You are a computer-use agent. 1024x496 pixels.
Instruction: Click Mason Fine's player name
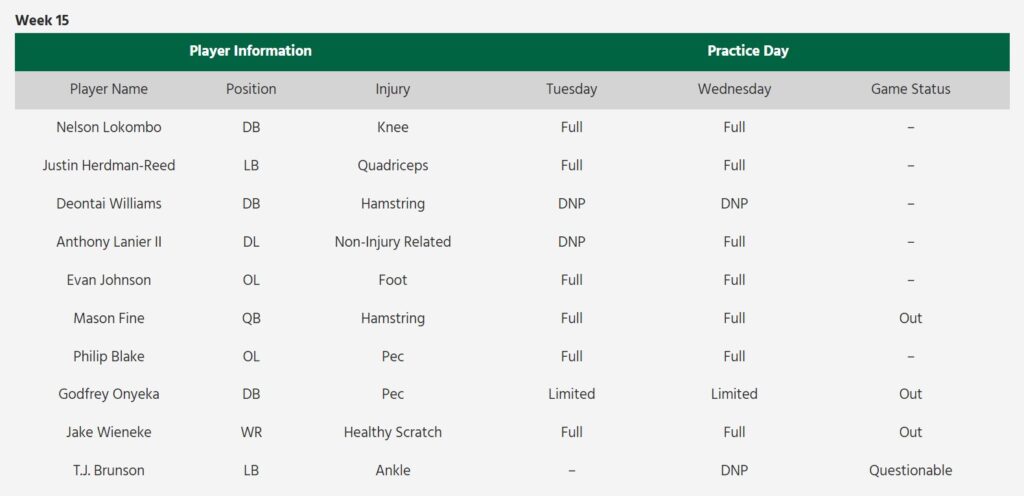[109, 318]
